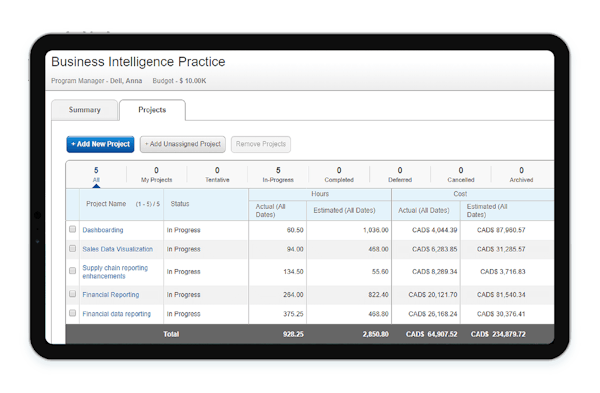Click total actual hours 928.25
Viewport: 600px width, 393px height.
point(293,334)
